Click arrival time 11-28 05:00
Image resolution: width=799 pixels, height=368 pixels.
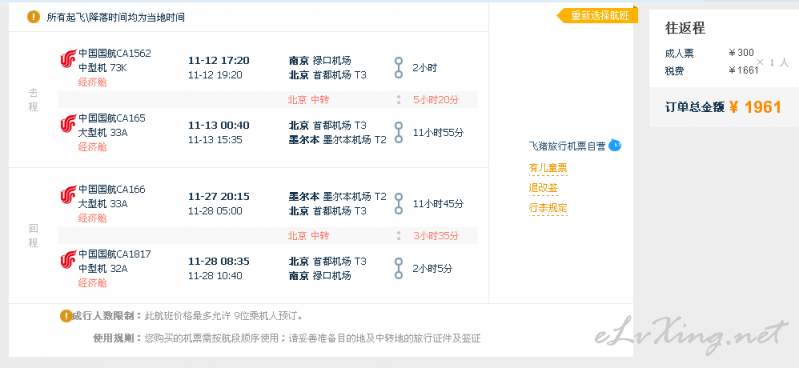coord(215,211)
